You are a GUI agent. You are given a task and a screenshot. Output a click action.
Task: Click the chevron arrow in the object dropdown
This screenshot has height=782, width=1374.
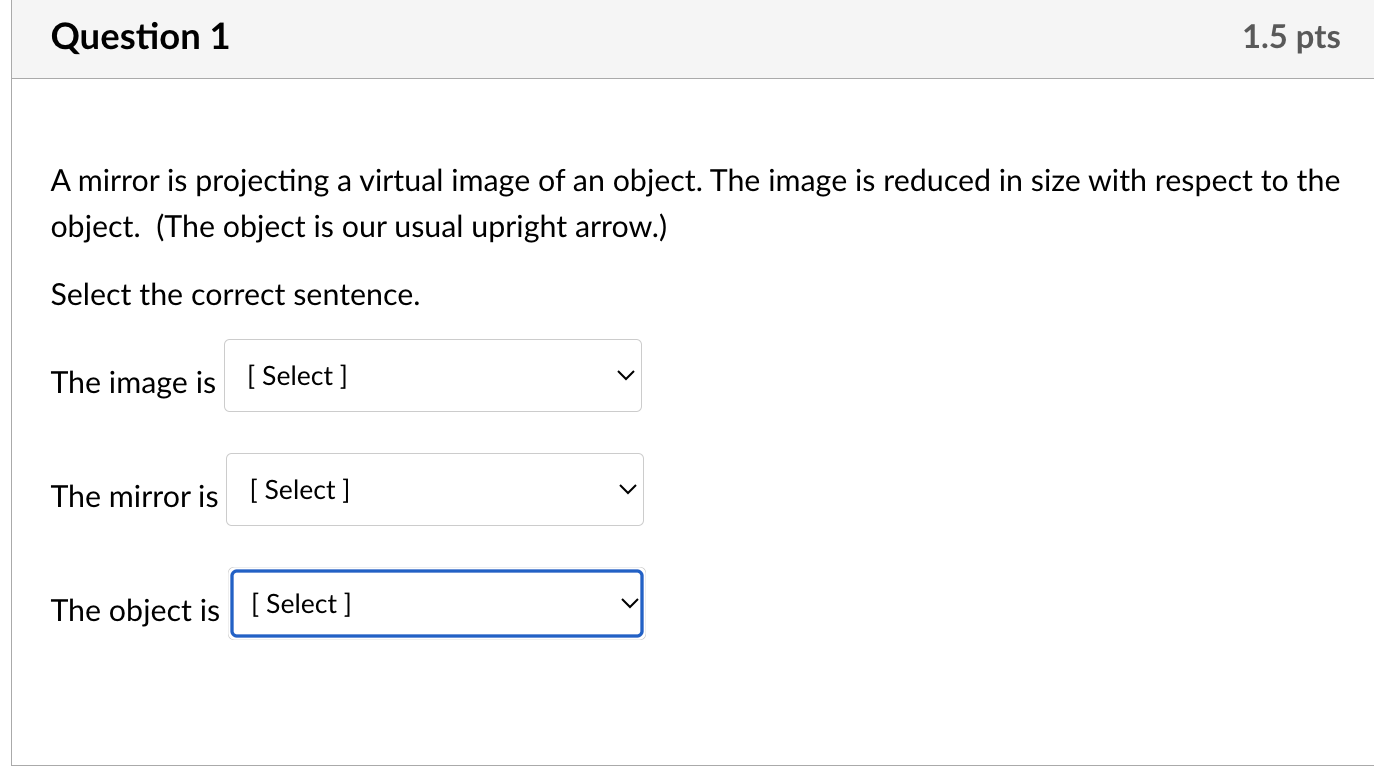(629, 604)
